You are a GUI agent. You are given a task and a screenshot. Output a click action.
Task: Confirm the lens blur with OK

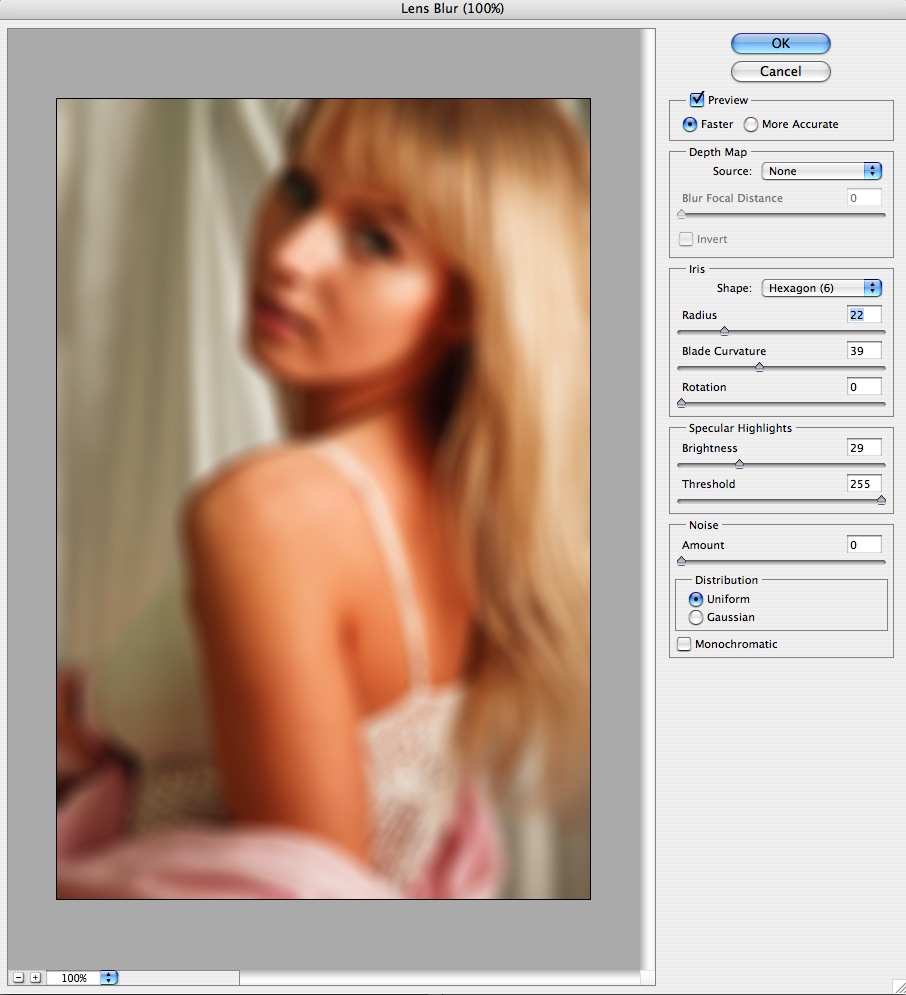780,43
